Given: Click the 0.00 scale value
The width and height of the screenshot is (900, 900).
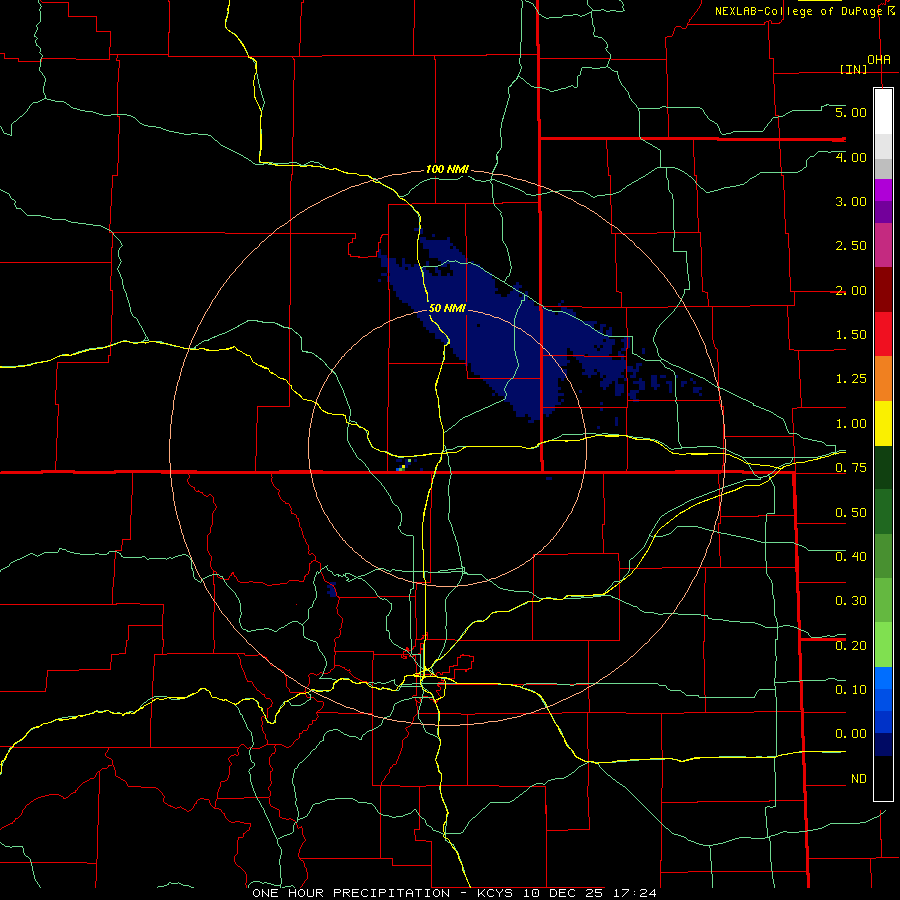Looking at the screenshot, I should pos(851,734).
